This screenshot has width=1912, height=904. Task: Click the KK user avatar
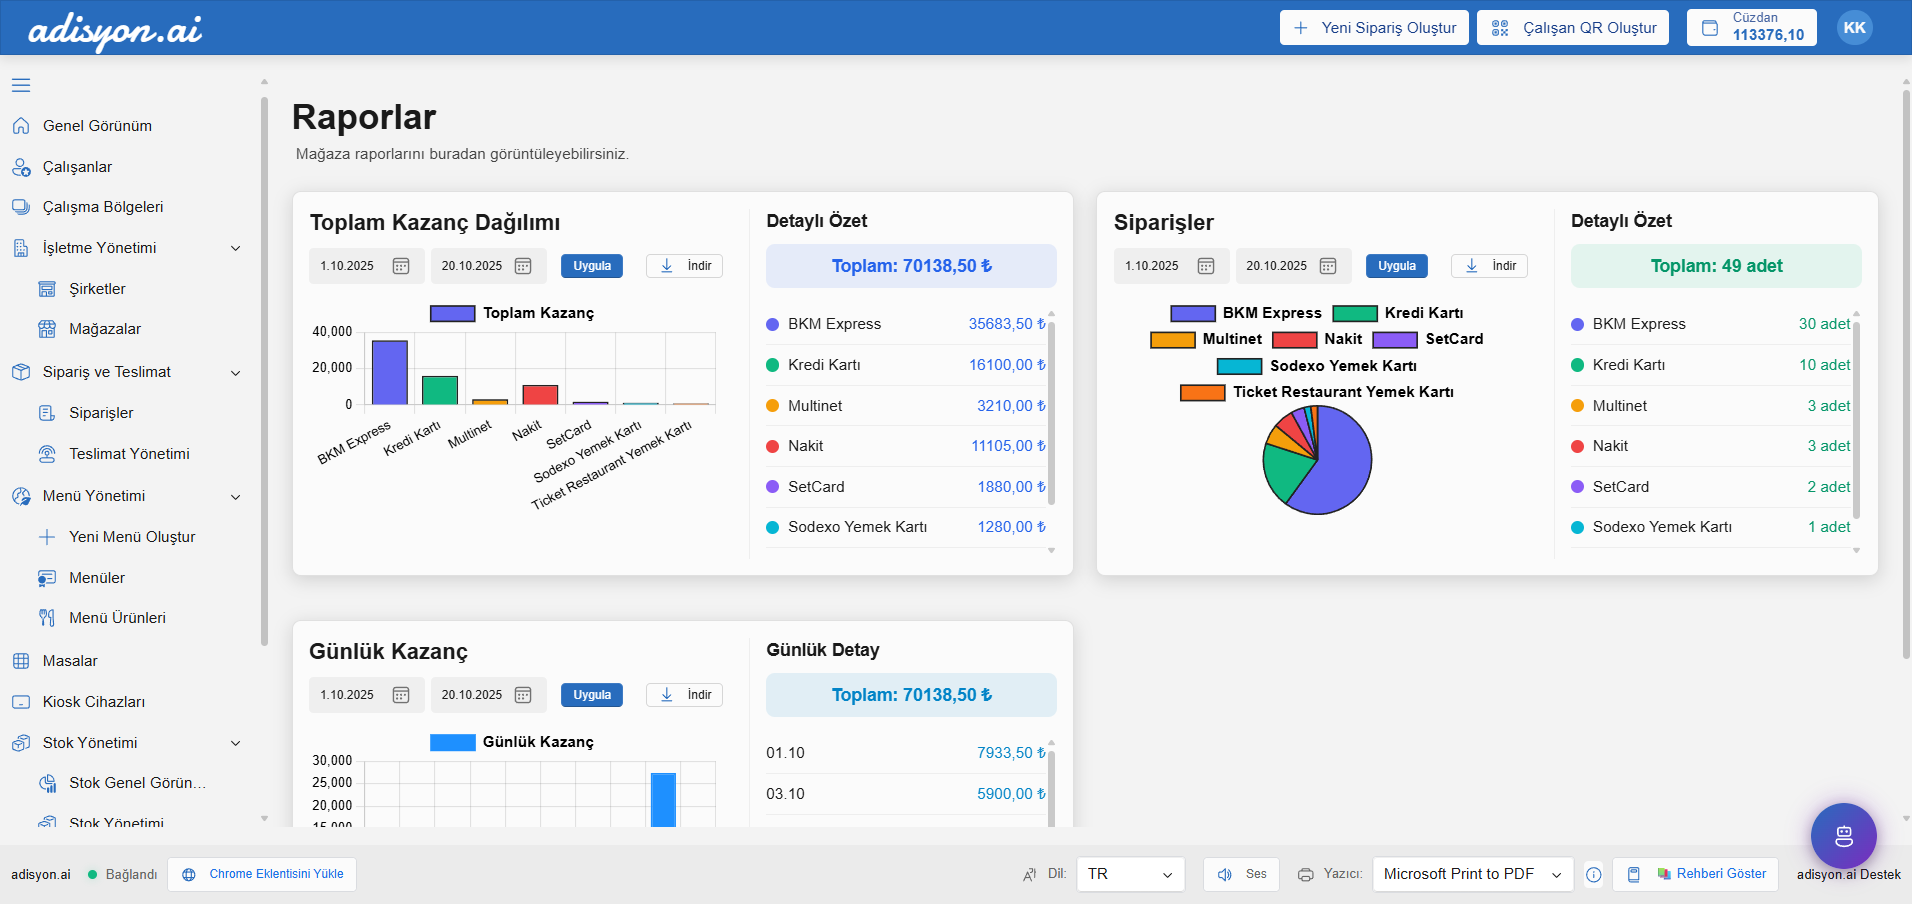click(x=1854, y=28)
